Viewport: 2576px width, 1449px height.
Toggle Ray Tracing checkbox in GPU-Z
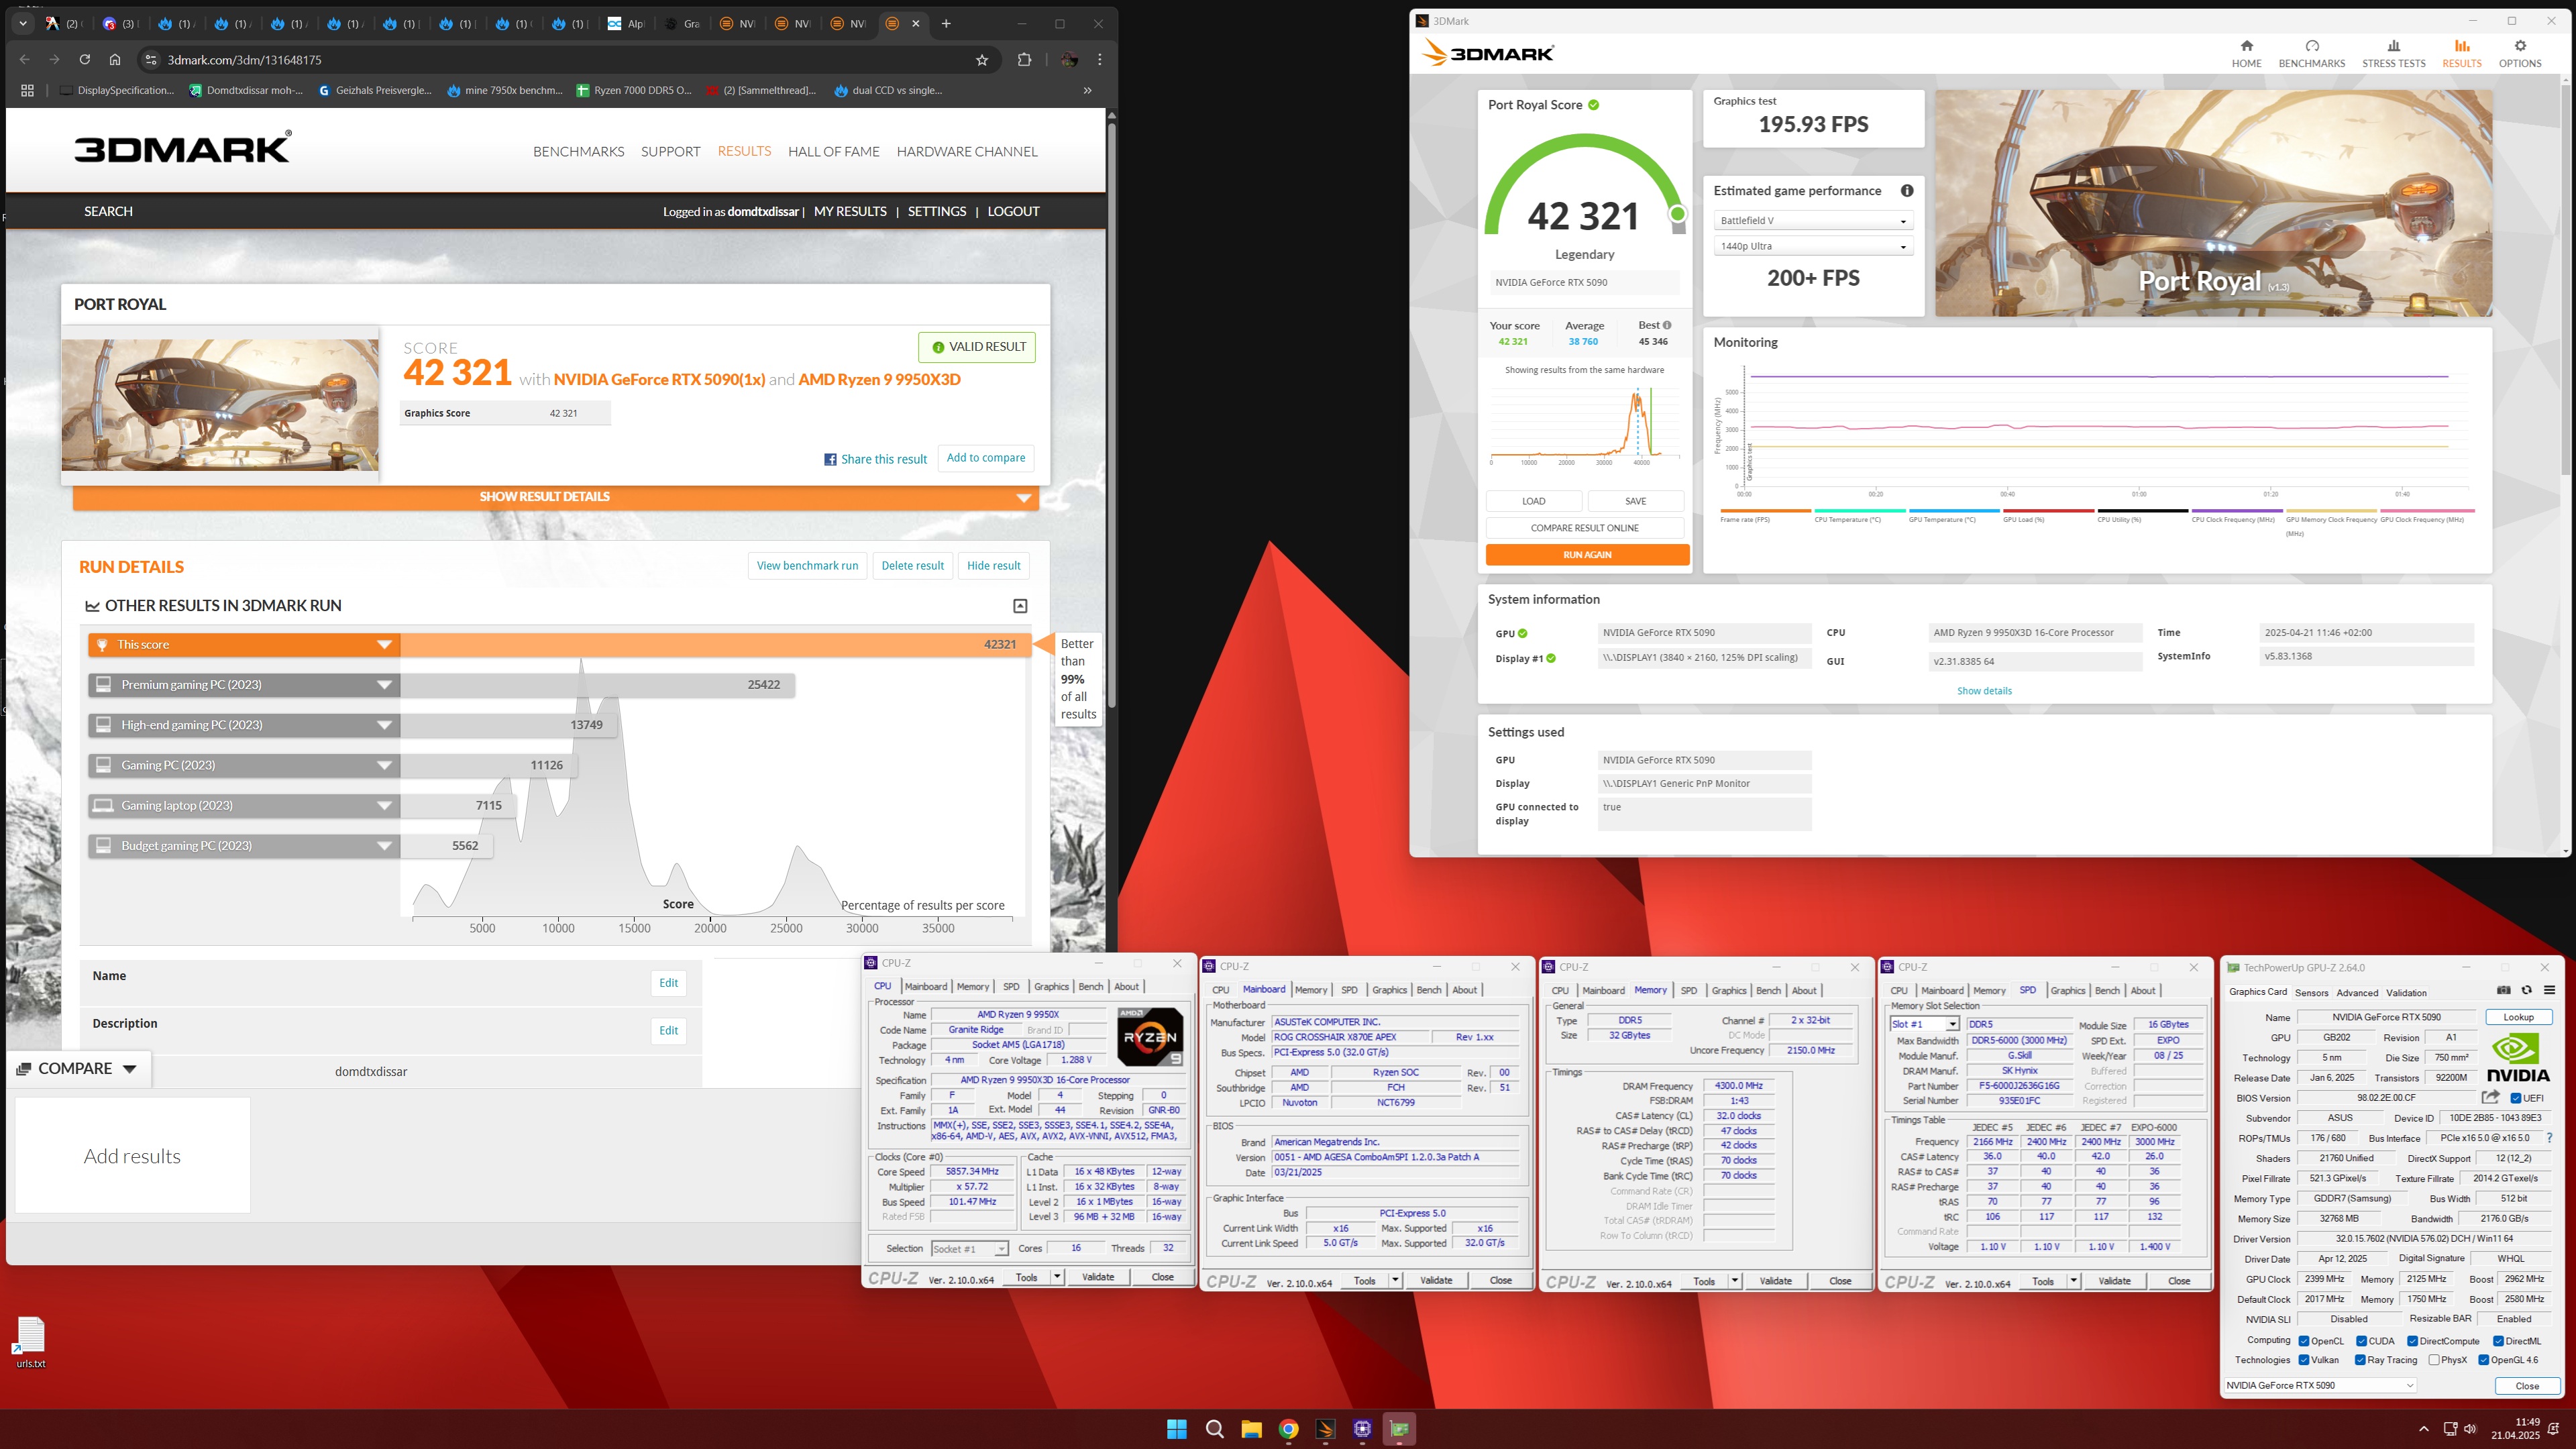tap(2360, 1360)
